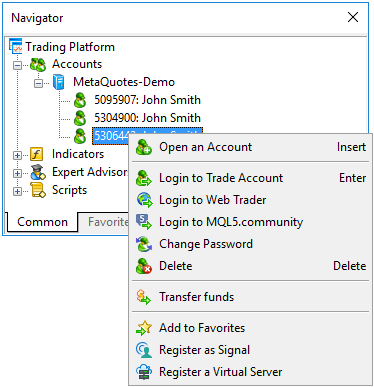Click the Trading Platform root icon

pos(16,46)
